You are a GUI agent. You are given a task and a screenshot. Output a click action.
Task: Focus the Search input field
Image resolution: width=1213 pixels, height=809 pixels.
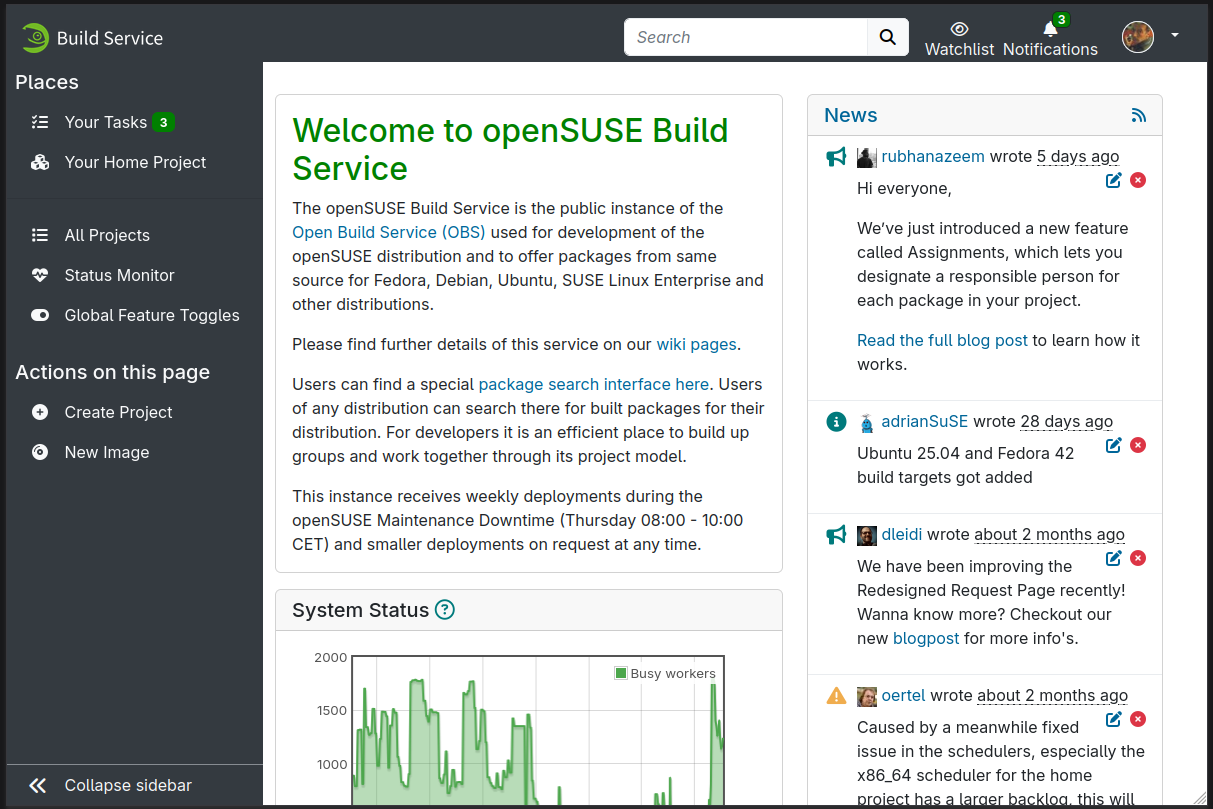745,37
